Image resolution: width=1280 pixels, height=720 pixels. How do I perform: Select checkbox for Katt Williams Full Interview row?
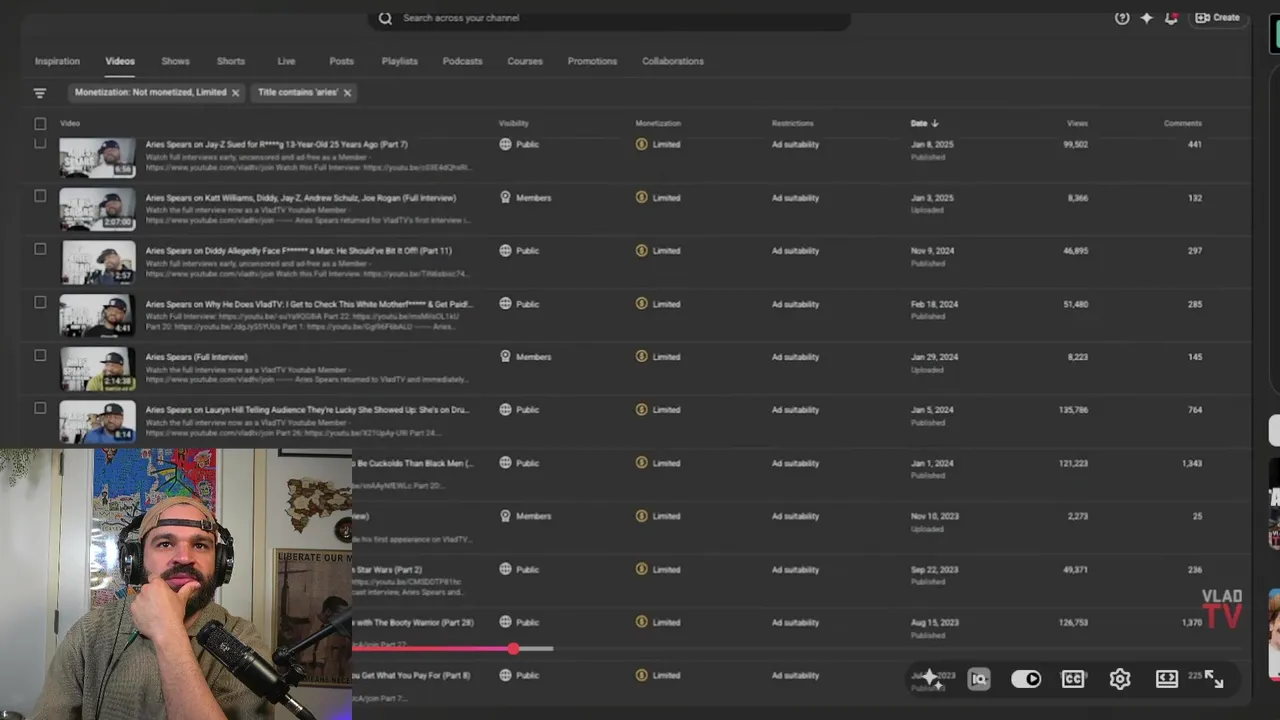click(x=40, y=196)
